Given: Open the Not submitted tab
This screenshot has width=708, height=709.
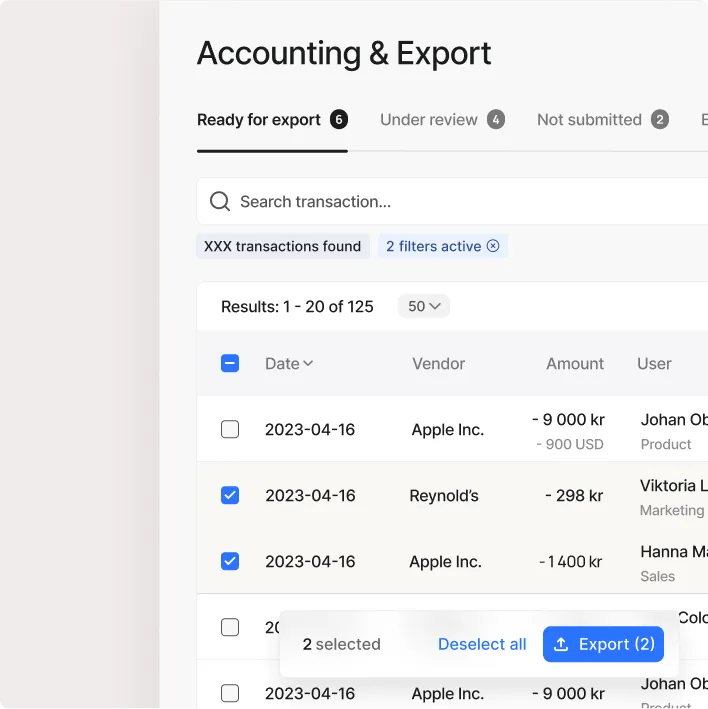Looking at the screenshot, I should click(589, 120).
